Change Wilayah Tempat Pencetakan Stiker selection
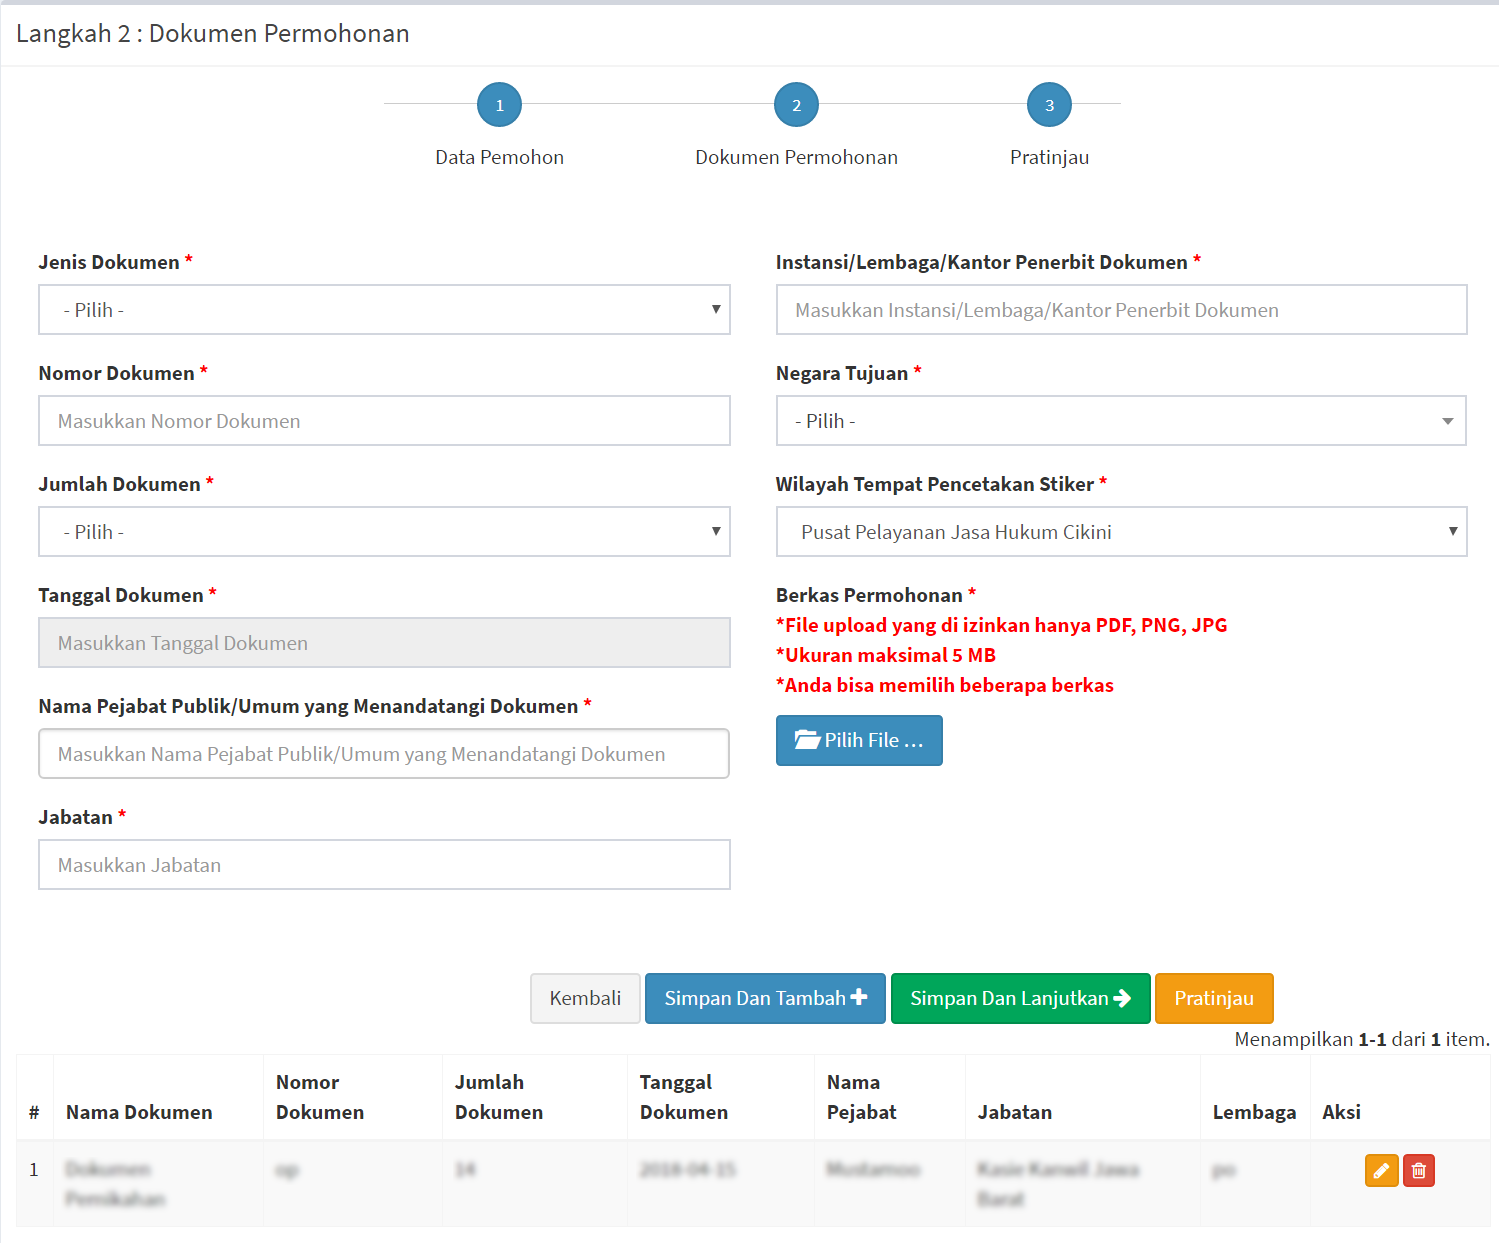Viewport: 1499px width, 1243px height. pyautogui.click(x=1121, y=532)
